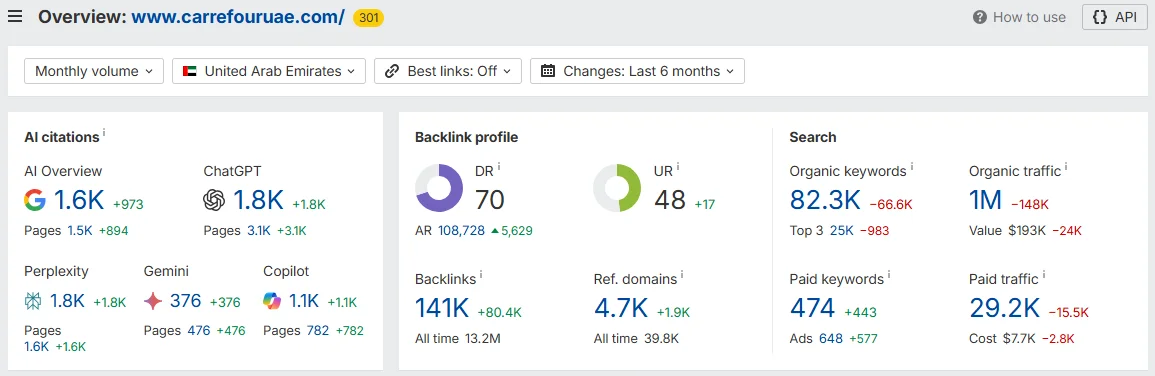Click the calendar icon in Changes filter
This screenshot has height=376, width=1155.
pyautogui.click(x=547, y=72)
